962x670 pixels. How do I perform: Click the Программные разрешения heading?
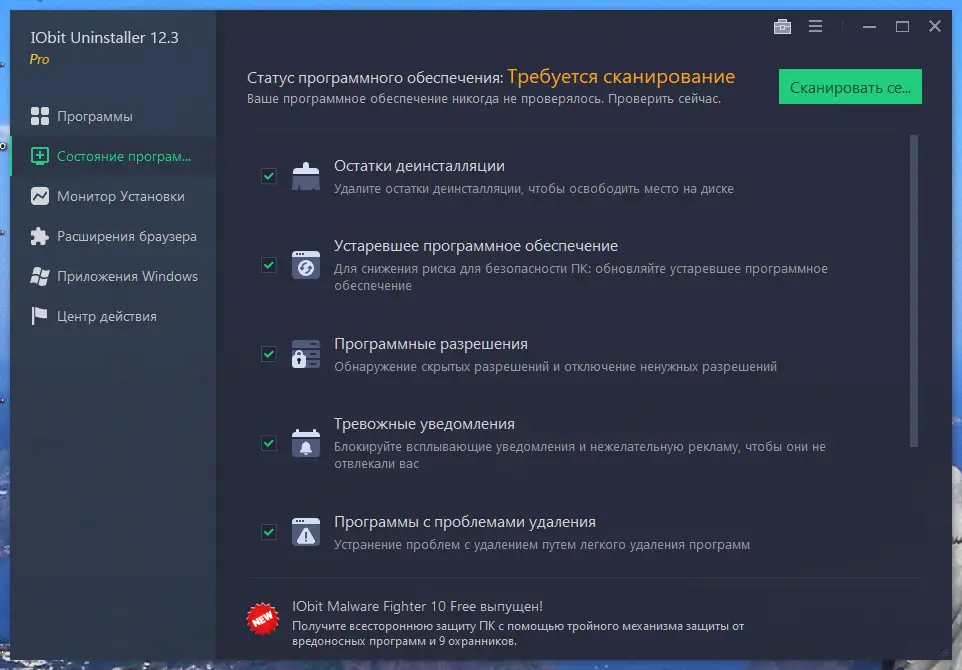(431, 344)
